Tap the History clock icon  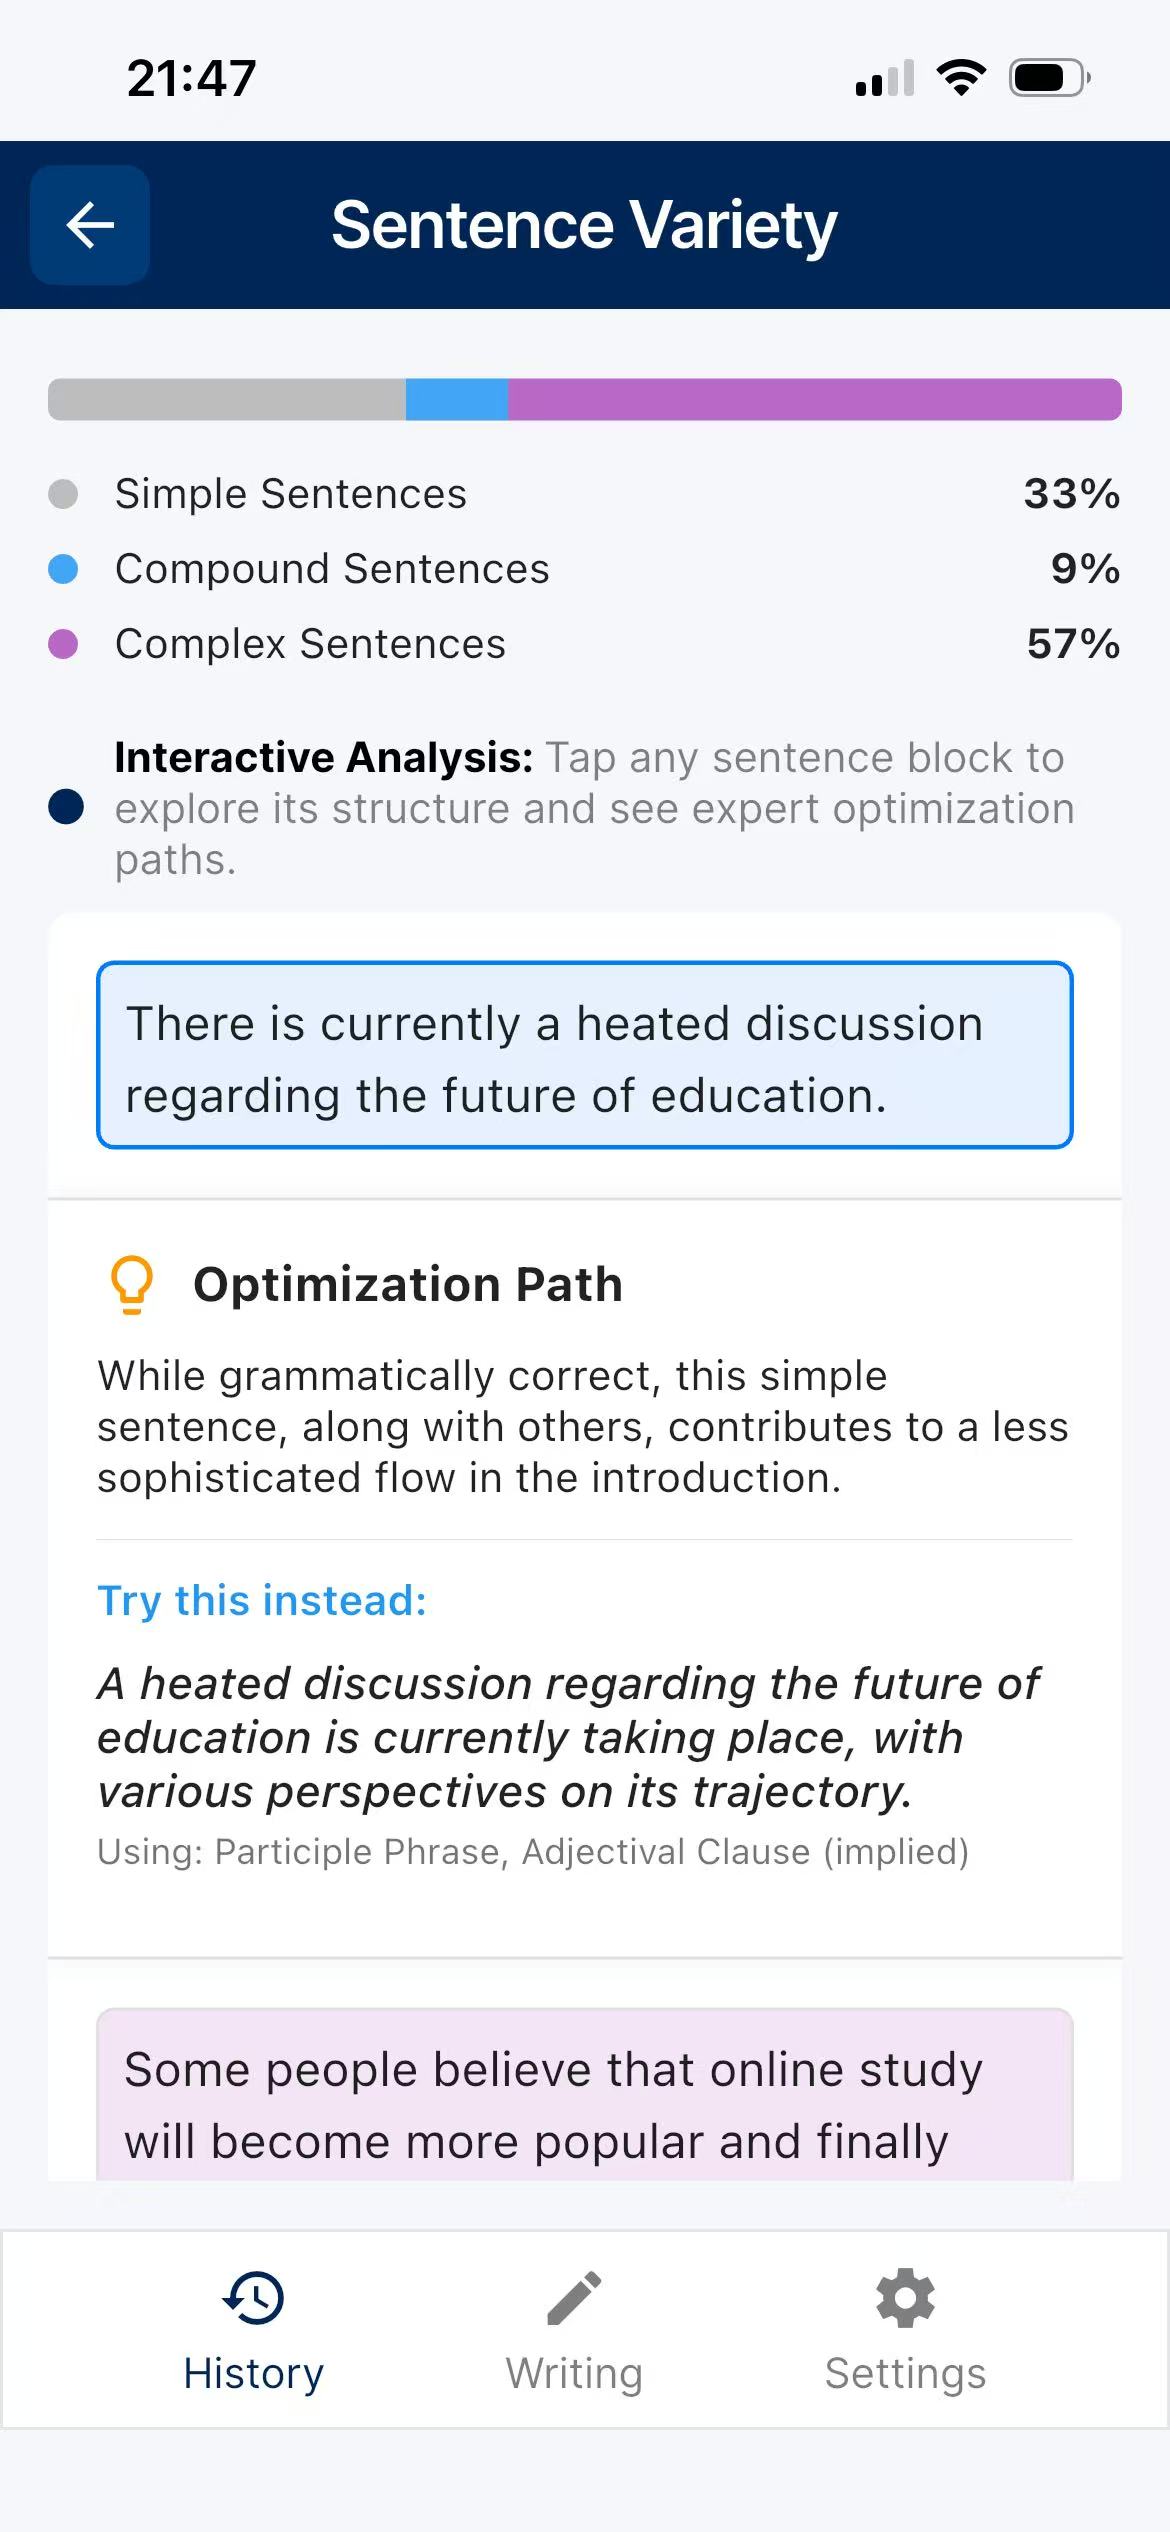pos(254,2298)
